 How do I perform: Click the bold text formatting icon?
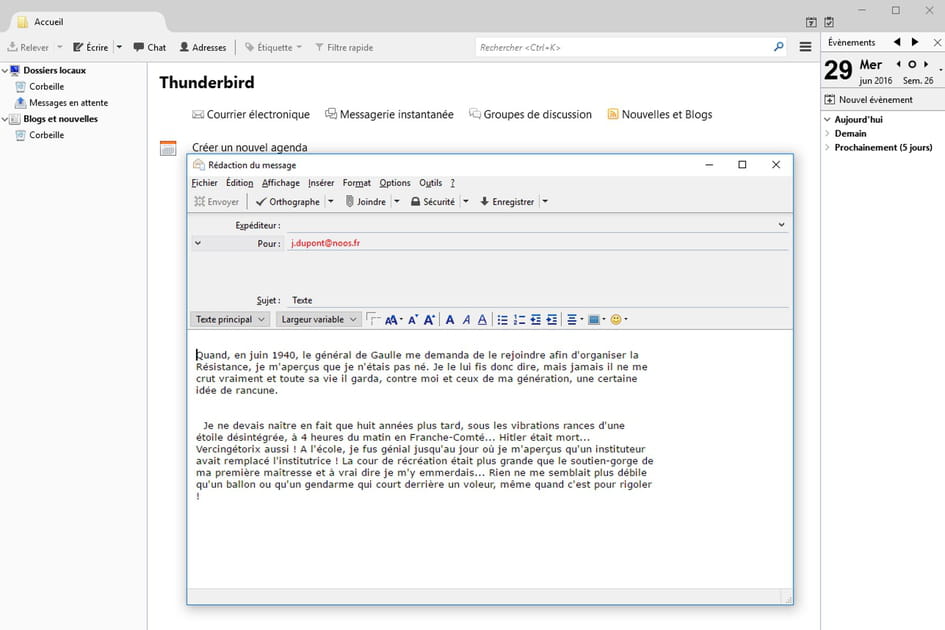tap(450, 320)
